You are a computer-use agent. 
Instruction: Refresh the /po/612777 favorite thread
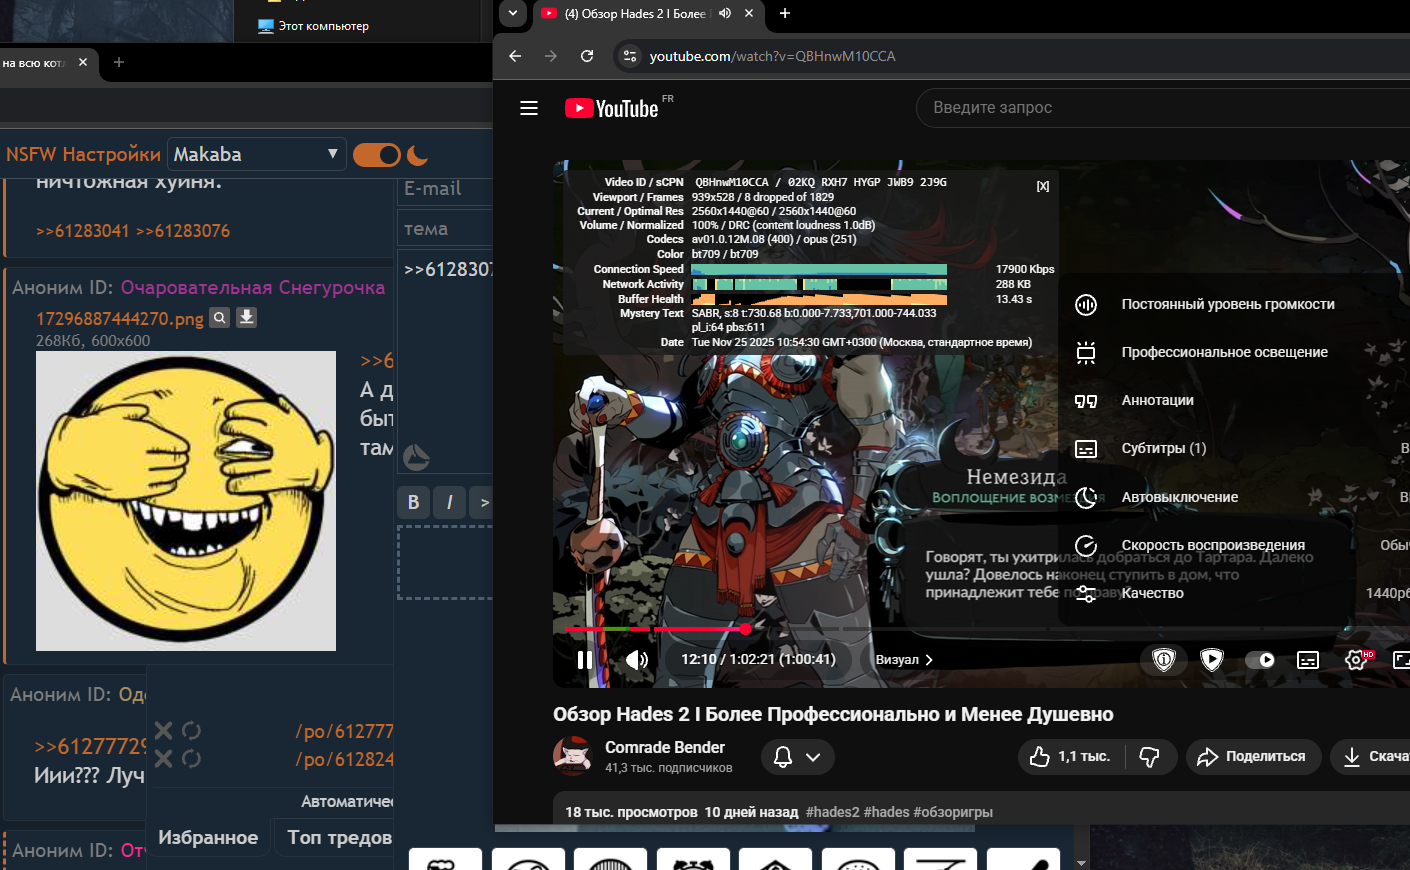pos(192,731)
